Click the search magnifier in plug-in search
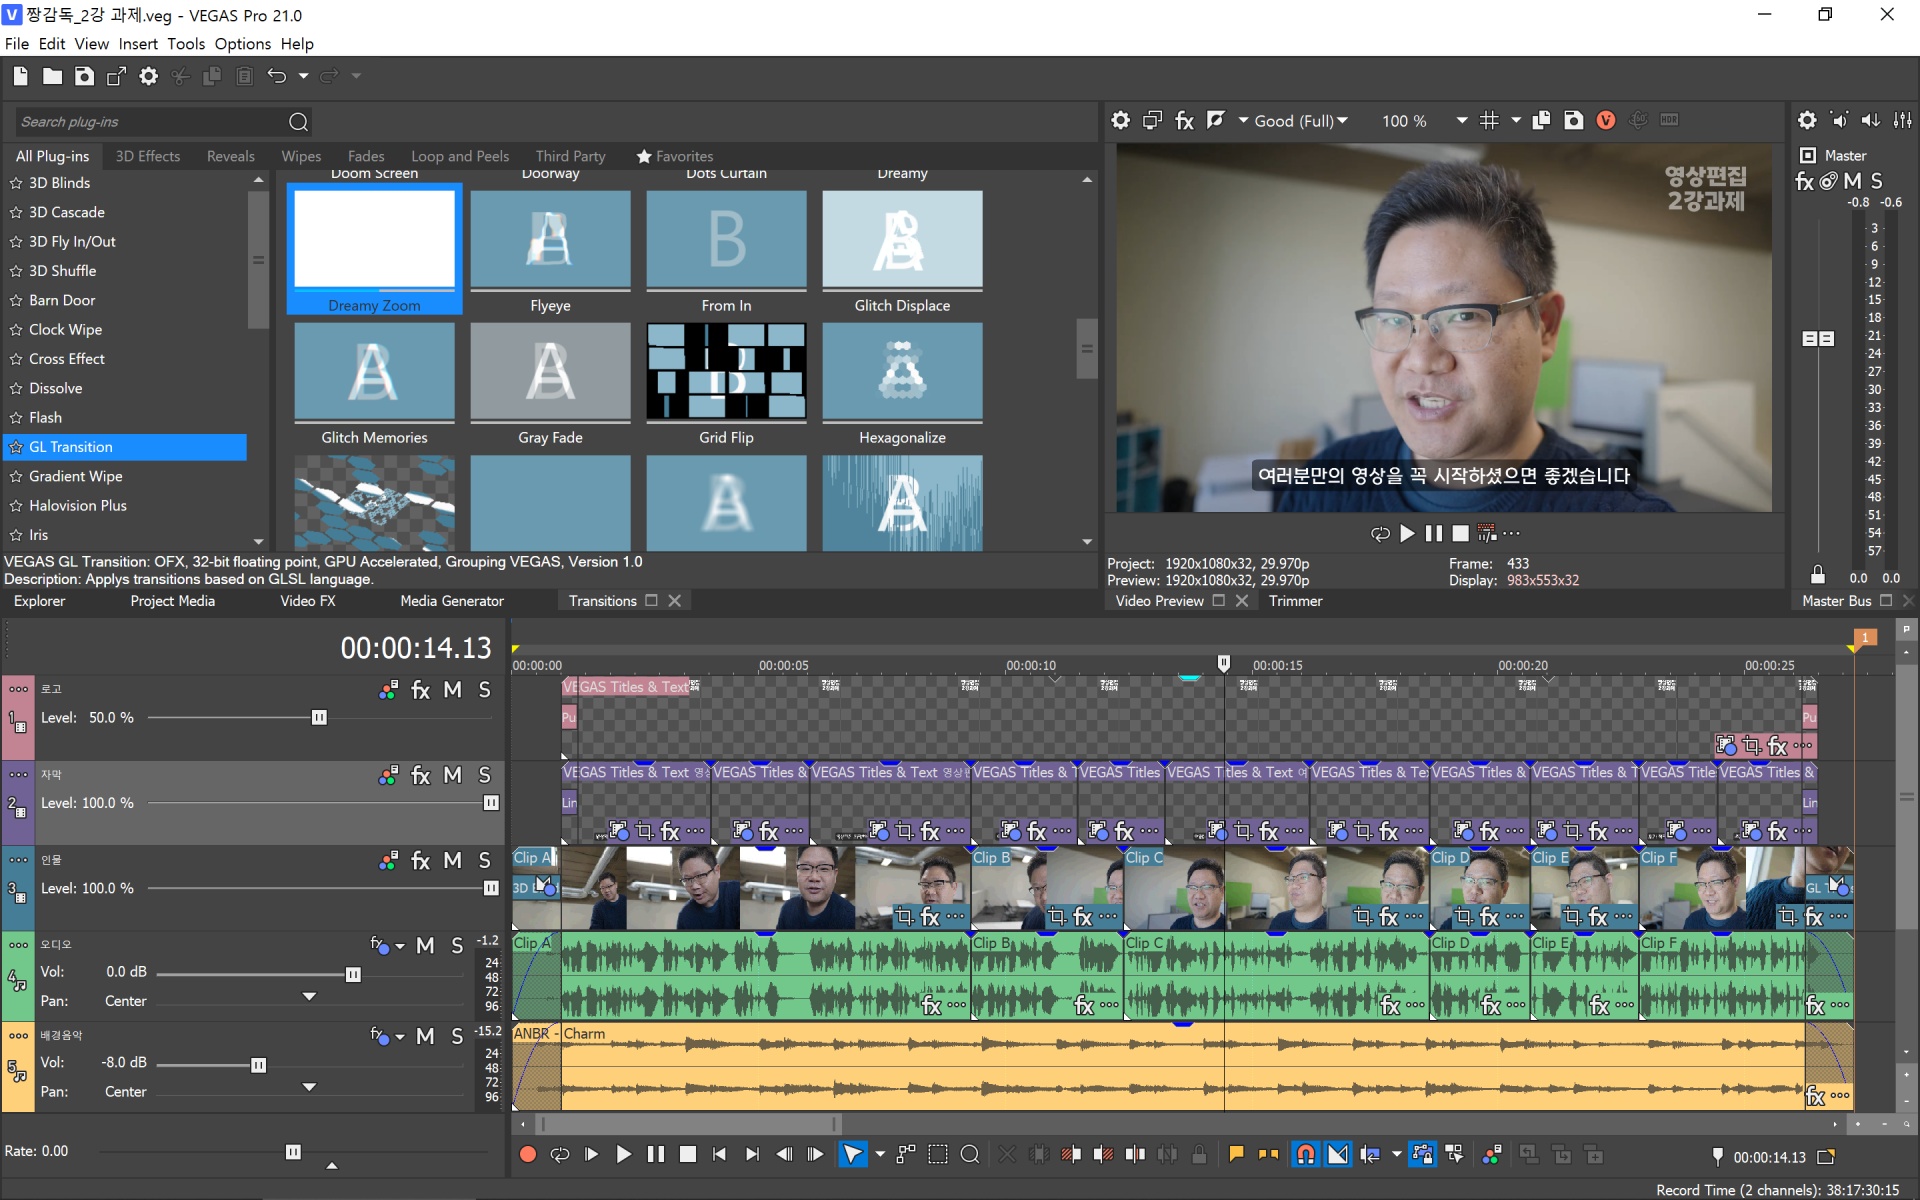Viewport: 1920px width, 1200px height. pyautogui.click(x=298, y=122)
